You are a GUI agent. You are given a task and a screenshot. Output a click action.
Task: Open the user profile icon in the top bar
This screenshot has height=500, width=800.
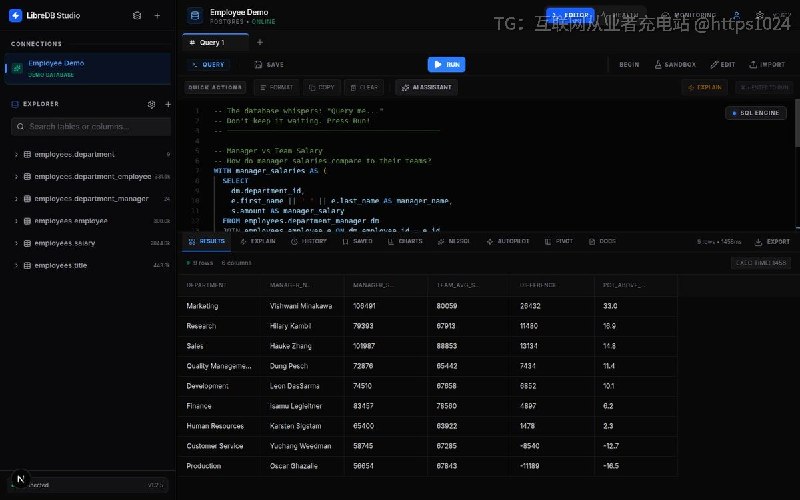736,15
